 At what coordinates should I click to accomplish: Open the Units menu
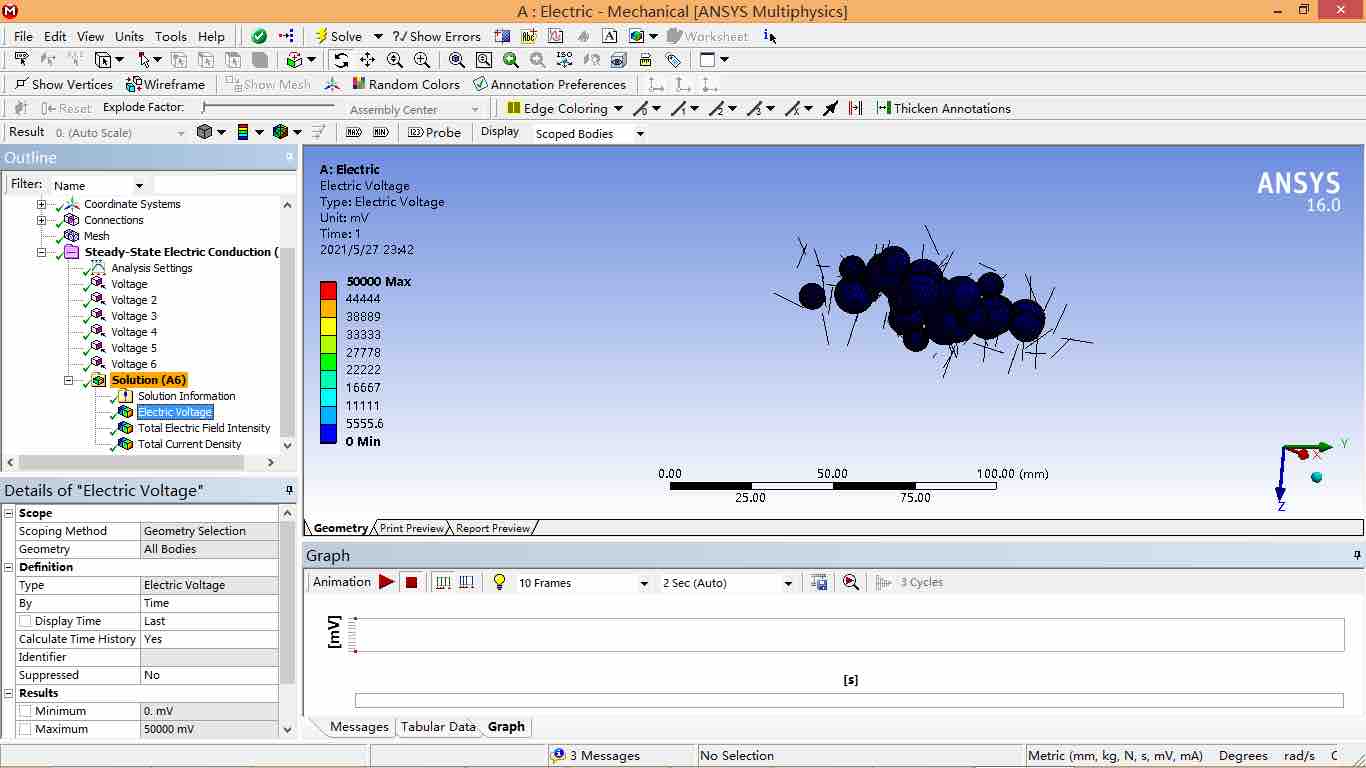click(x=129, y=36)
